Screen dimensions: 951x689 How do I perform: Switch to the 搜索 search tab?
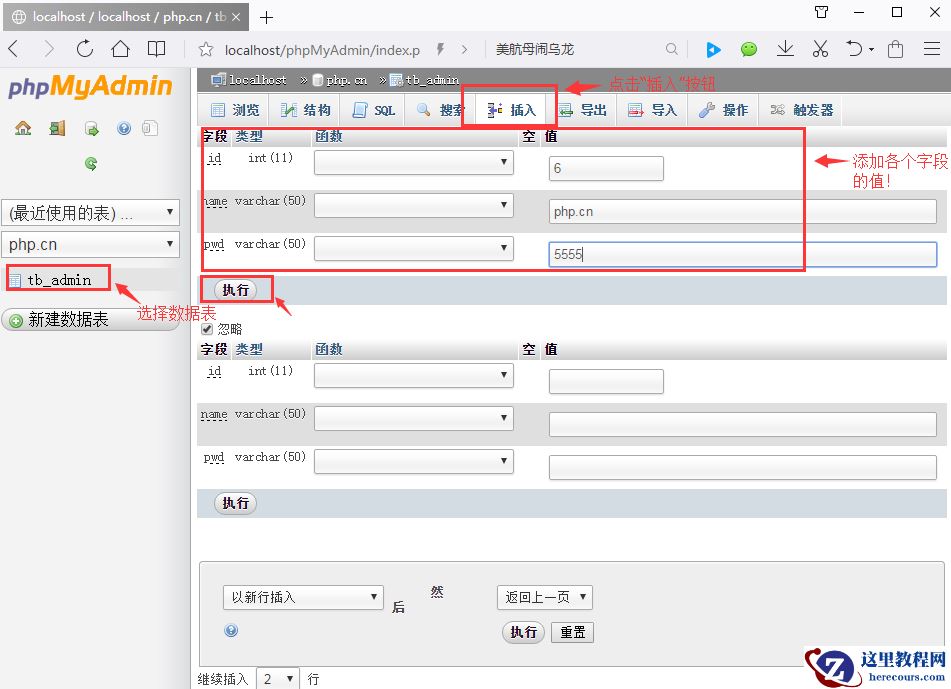click(440, 110)
